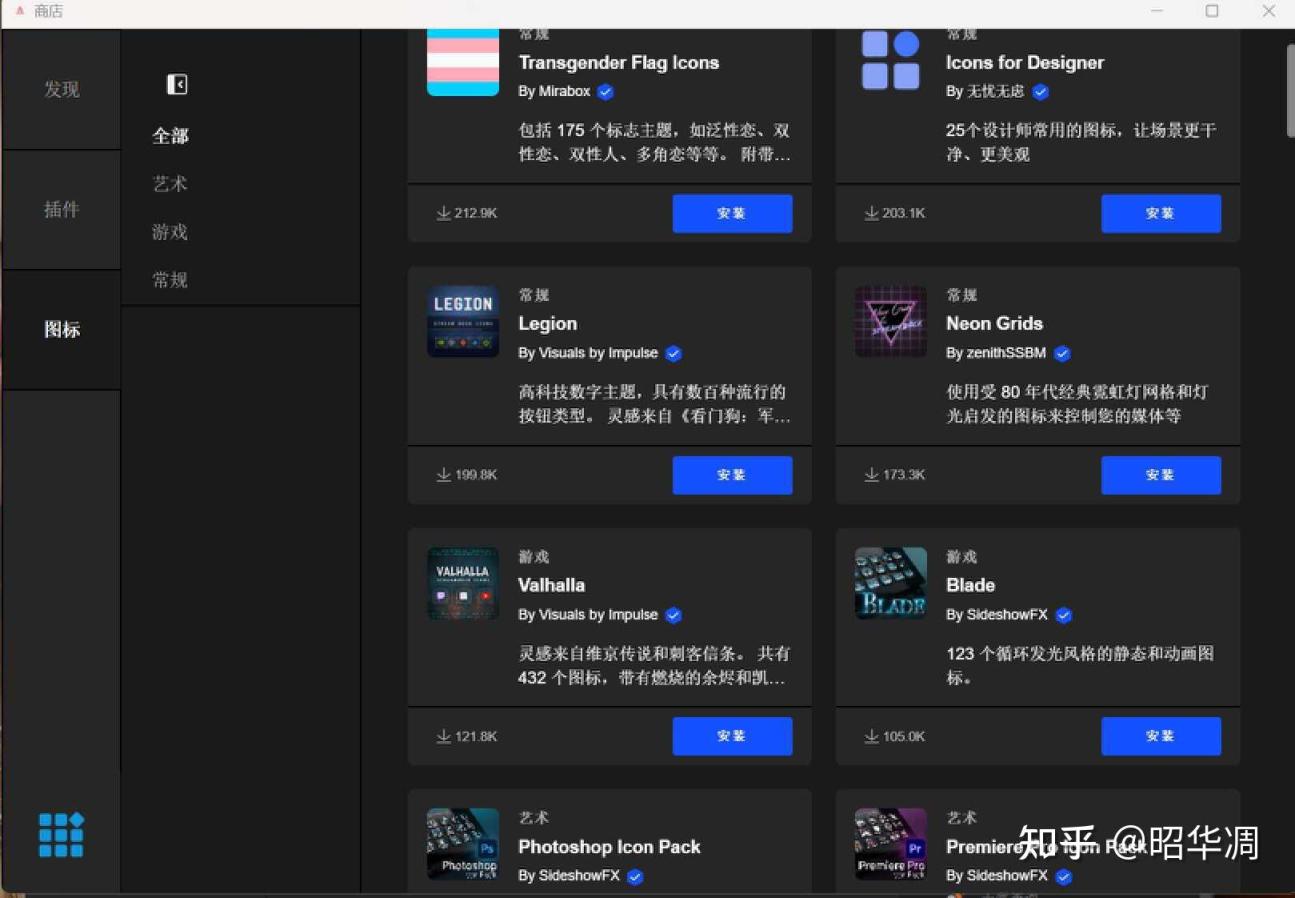Click the 艺术 tag above Photoshop Icon Pack
Image resolution: width=1295 pixels, height=898 pixels.
[534, 818]
